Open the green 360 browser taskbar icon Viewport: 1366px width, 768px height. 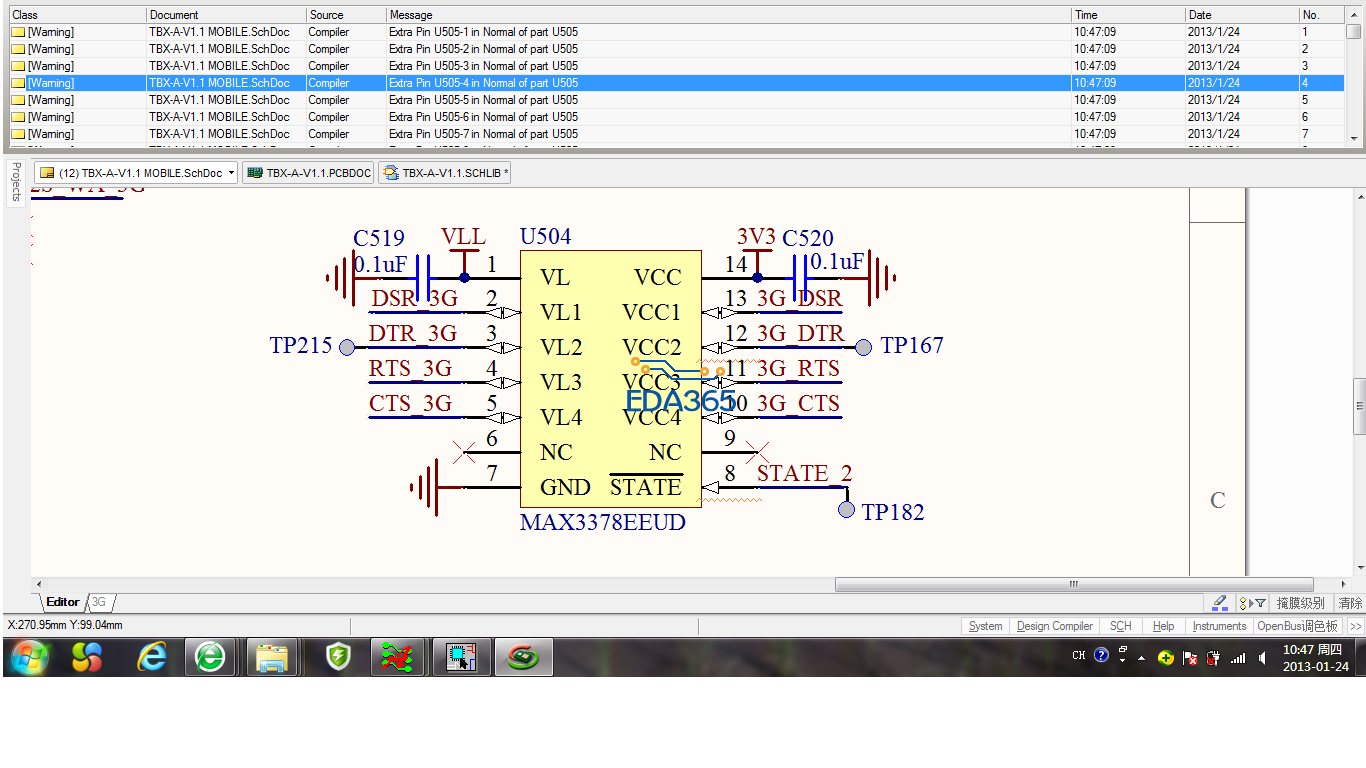pyautogui.click(x=210, y=657)
